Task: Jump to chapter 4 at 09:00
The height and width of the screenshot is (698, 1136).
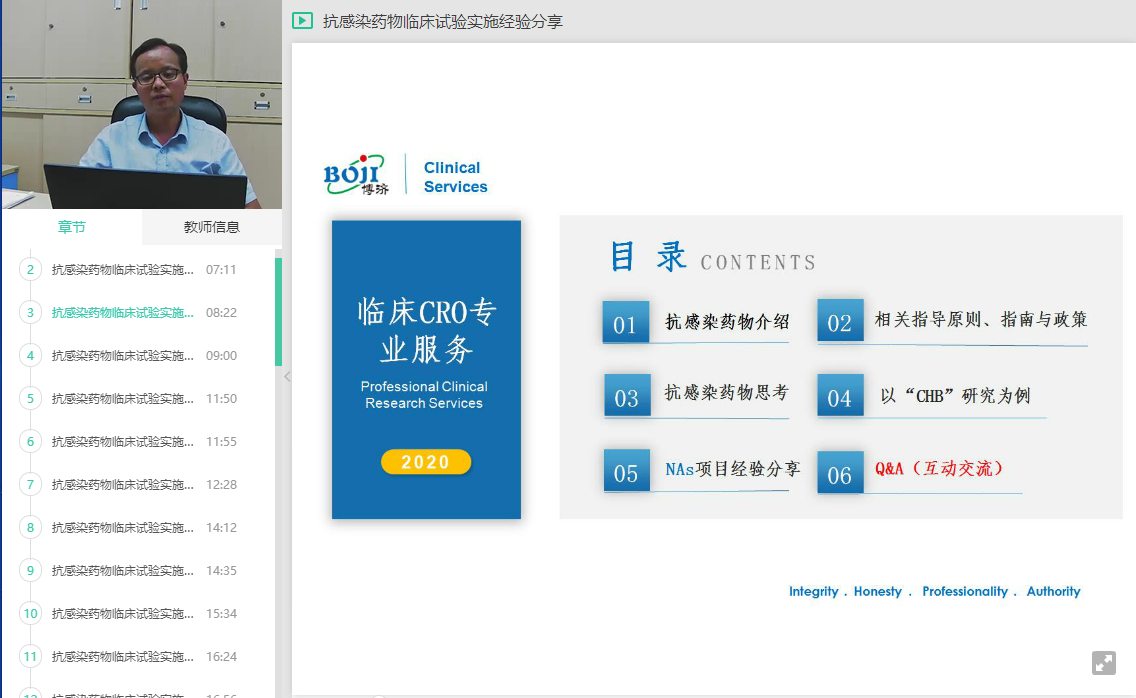Action: (x=123, y=356)
